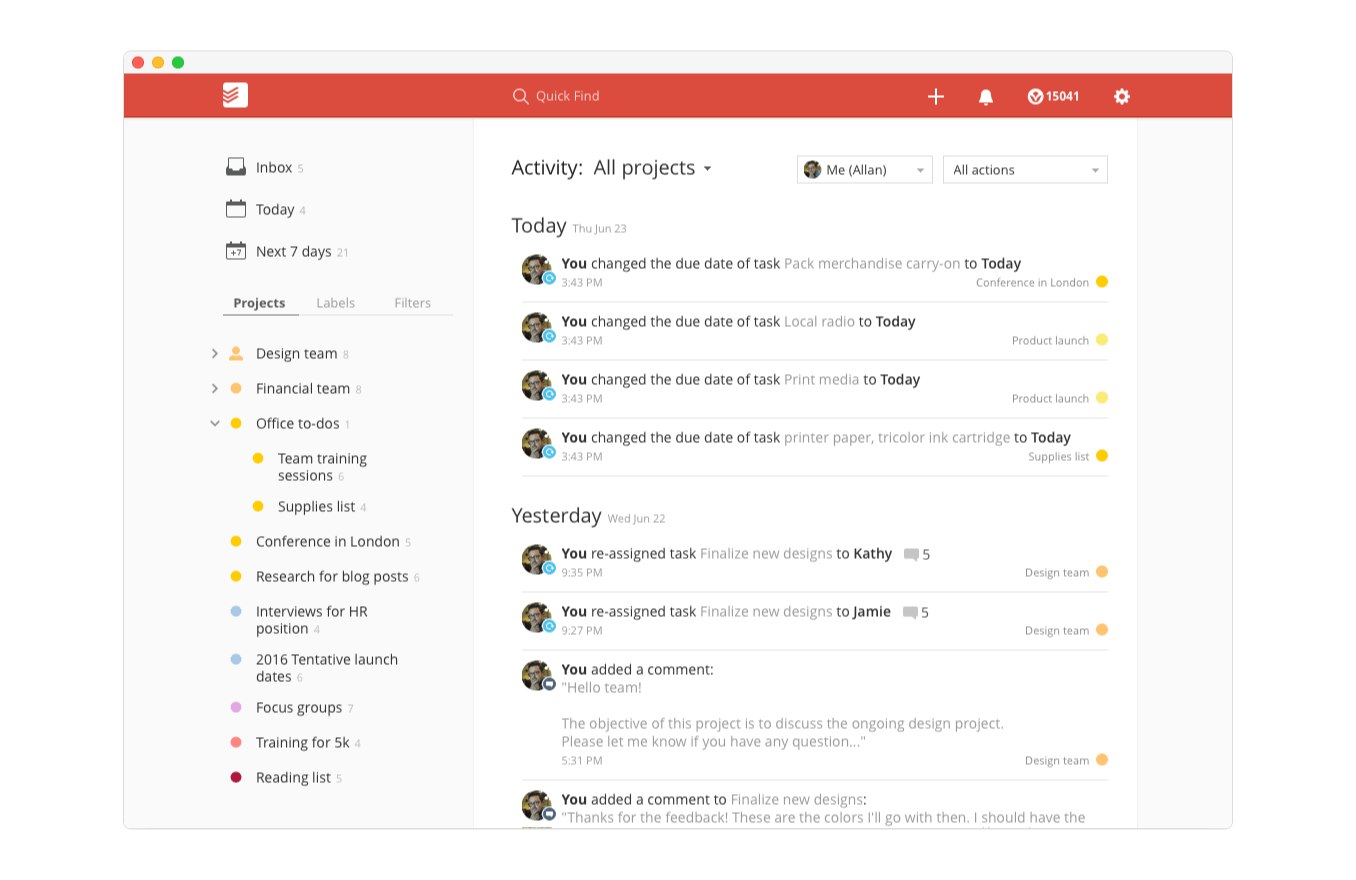Viewport: 1356px width, 880px height.
Task: Open the Today view
Action: coord(275,209)
